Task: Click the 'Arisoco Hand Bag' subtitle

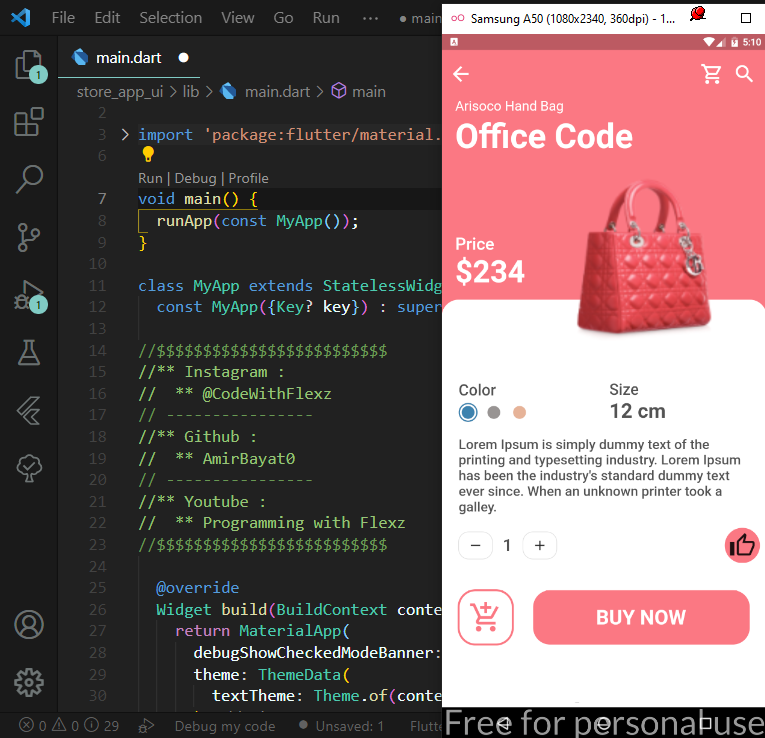Action: tap(509, 106)
